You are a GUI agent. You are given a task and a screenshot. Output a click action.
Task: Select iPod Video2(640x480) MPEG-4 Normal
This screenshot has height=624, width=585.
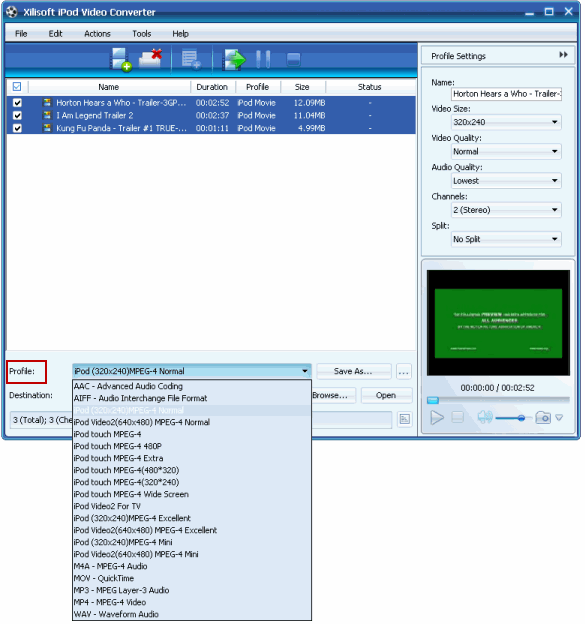coord(192,422)
